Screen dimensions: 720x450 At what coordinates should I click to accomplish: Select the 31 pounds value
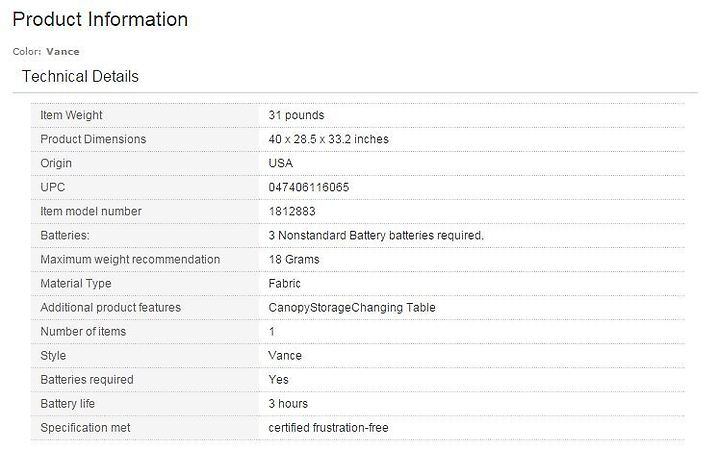296,115
